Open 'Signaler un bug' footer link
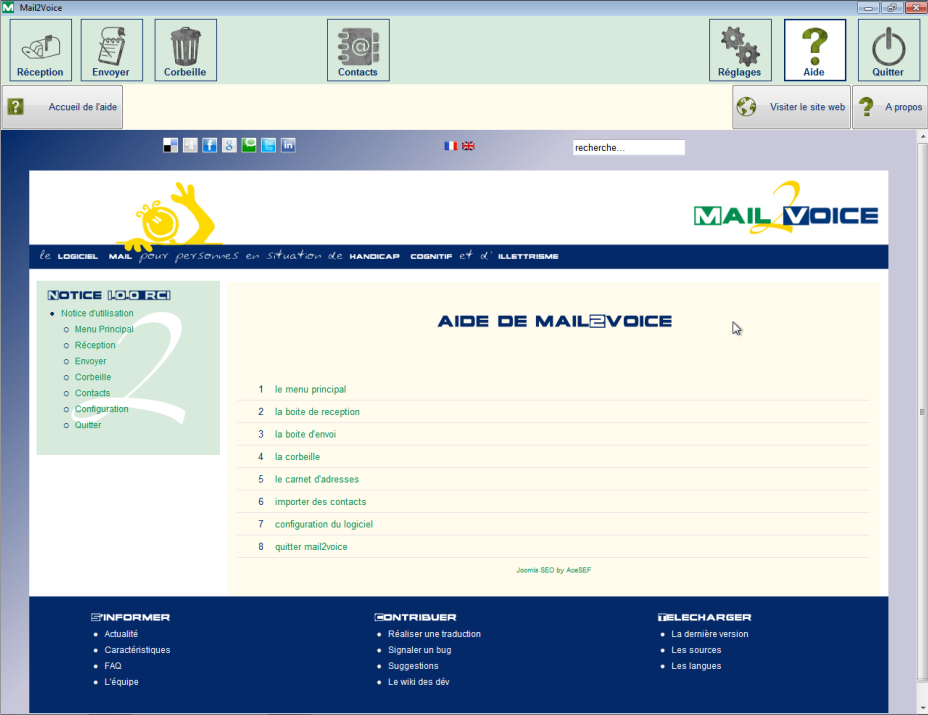Screen dimensions: 928x715 [x=420, y=650]
